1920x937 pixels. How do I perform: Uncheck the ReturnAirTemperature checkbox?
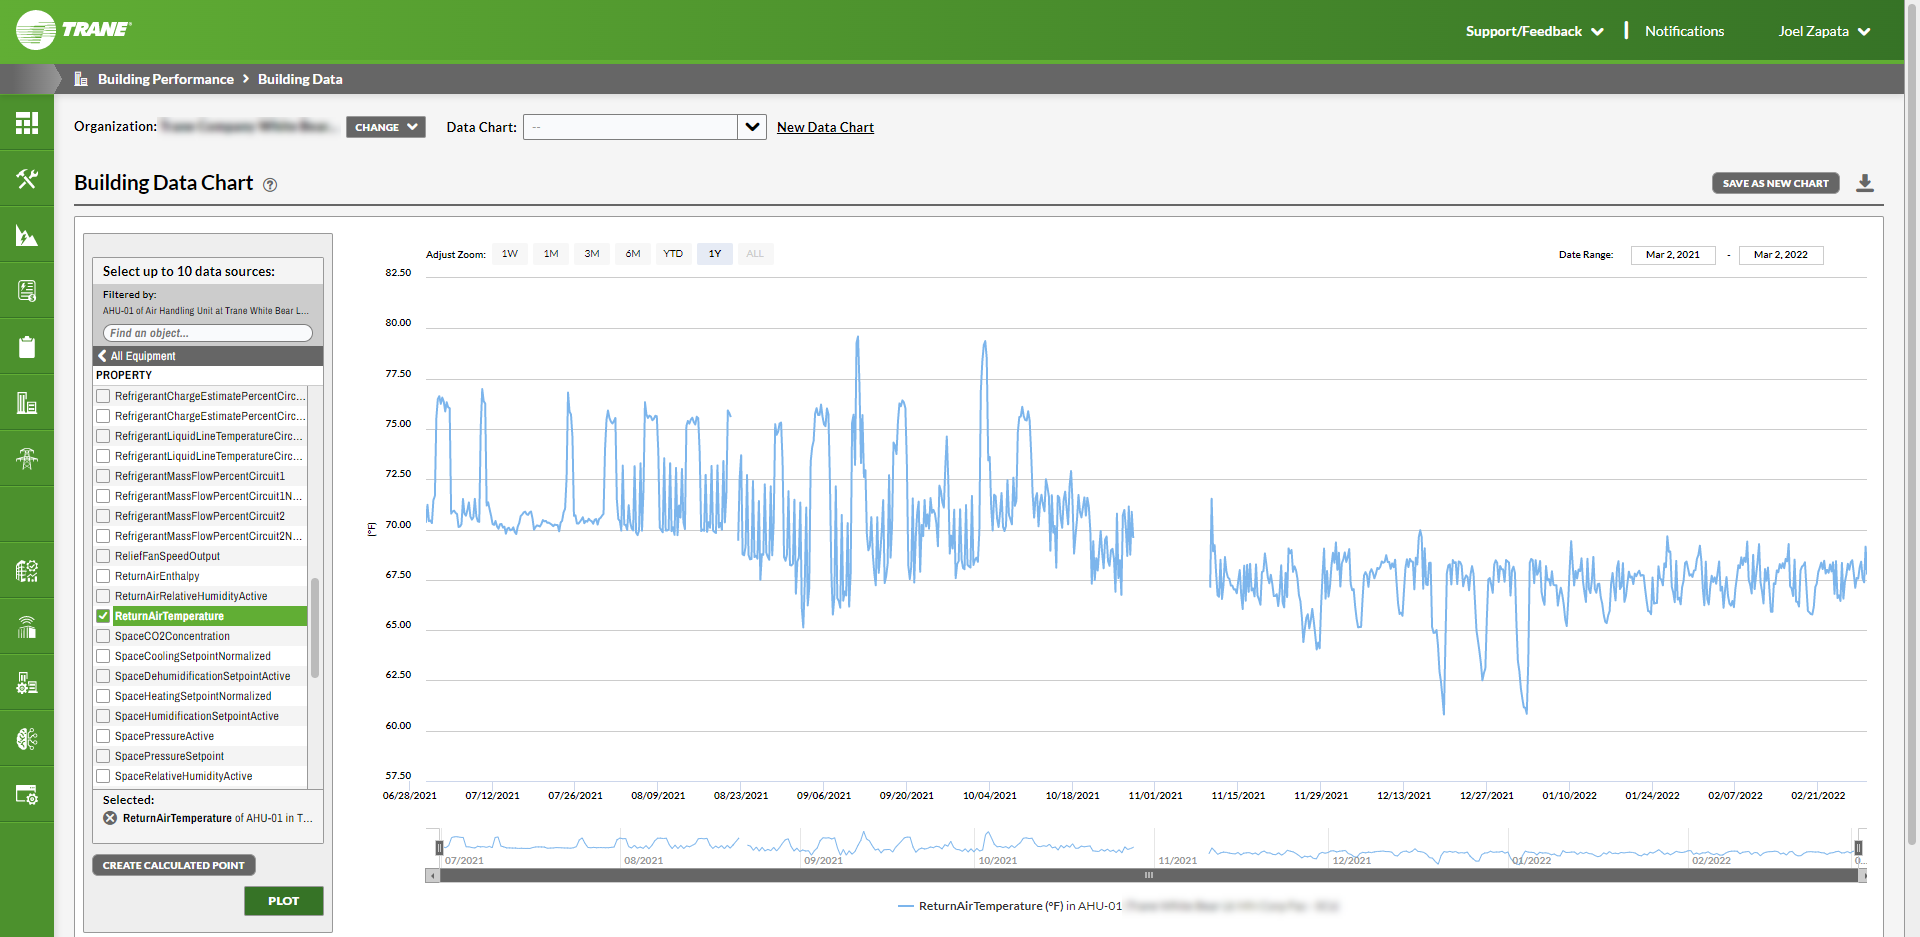(x=103, y=616)
